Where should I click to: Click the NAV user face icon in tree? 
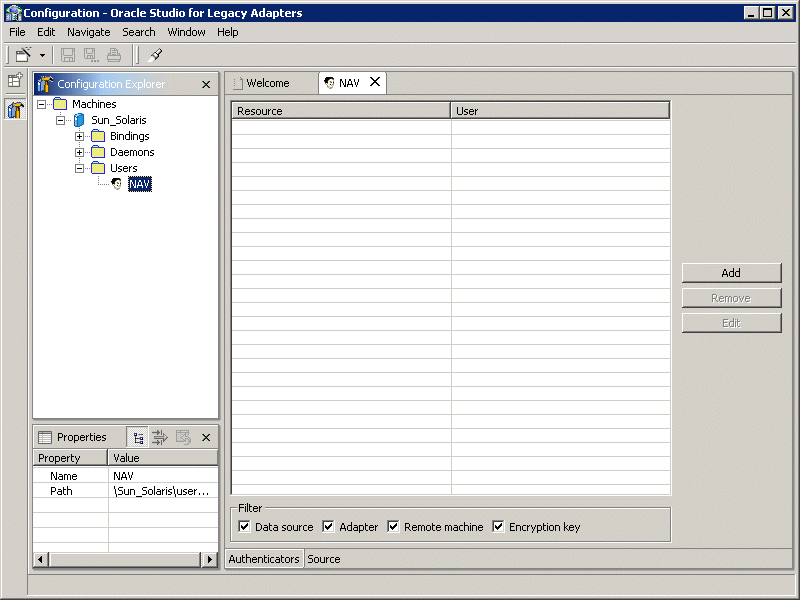pos(117,184)
